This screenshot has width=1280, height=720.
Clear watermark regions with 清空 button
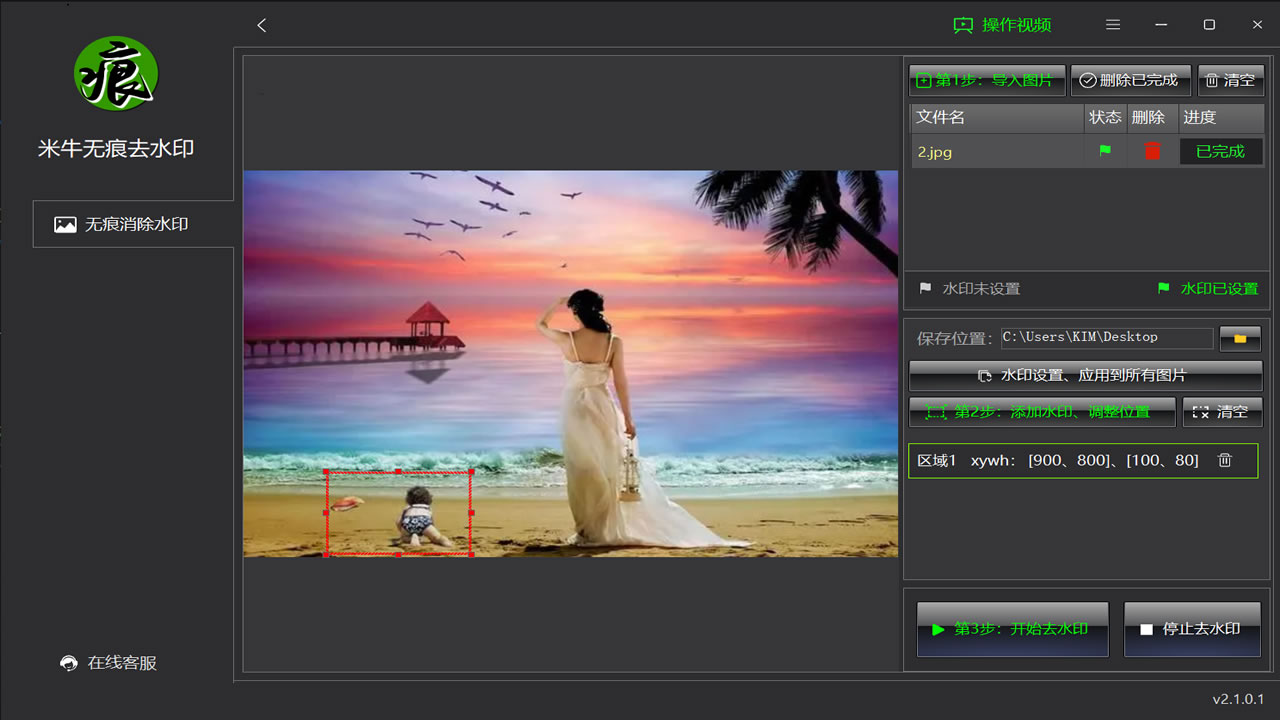(1222, 411)
